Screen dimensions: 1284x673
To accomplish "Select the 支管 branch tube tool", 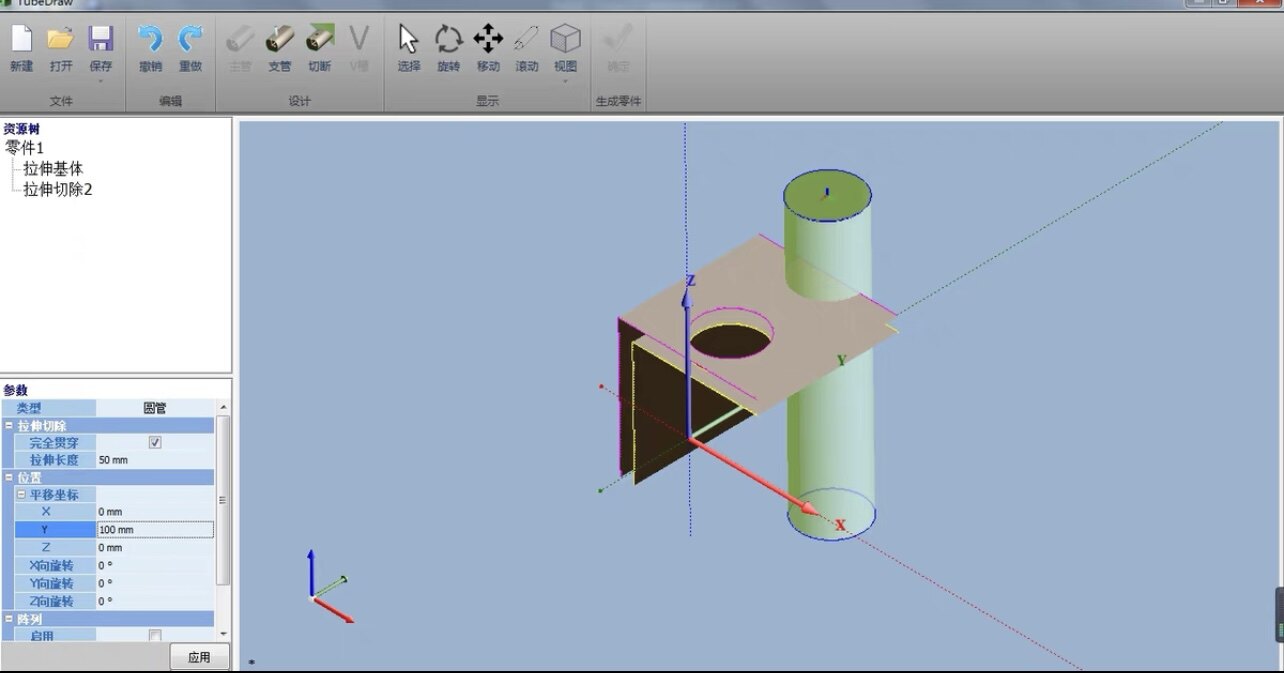I will 279,47.
